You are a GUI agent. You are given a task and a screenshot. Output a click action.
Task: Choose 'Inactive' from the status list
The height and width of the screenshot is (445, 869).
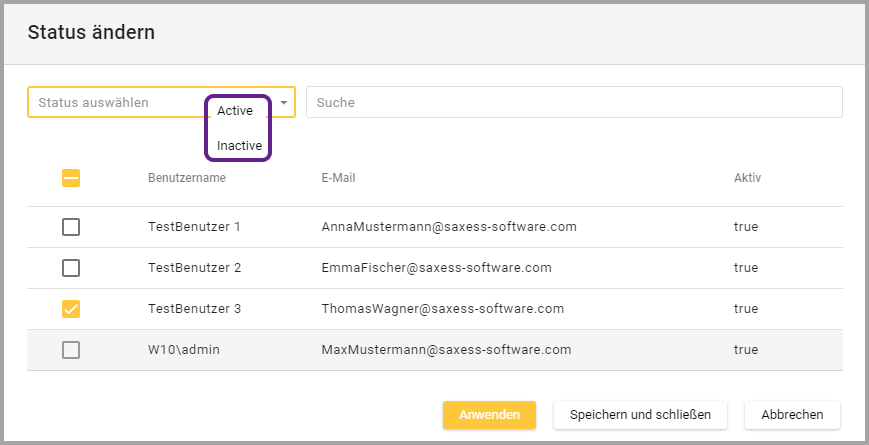click(239, 145)
